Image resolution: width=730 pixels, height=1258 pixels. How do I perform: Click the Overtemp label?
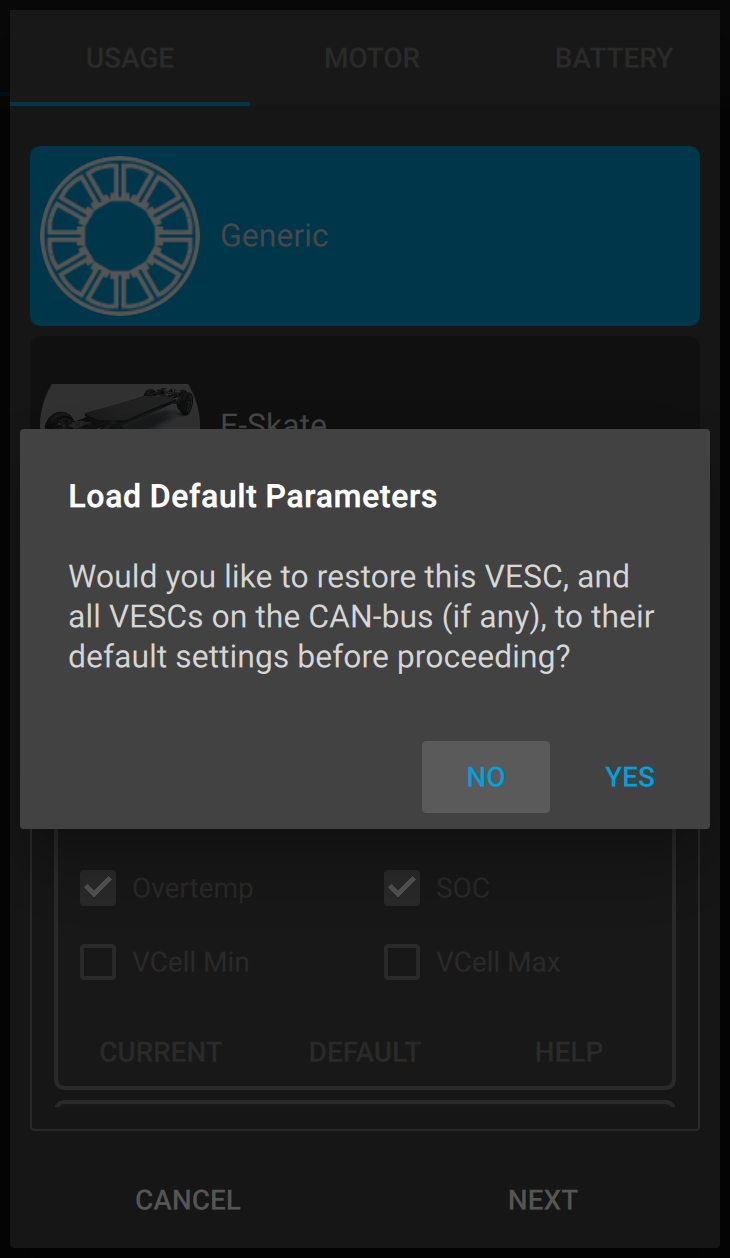coord(193,888)
